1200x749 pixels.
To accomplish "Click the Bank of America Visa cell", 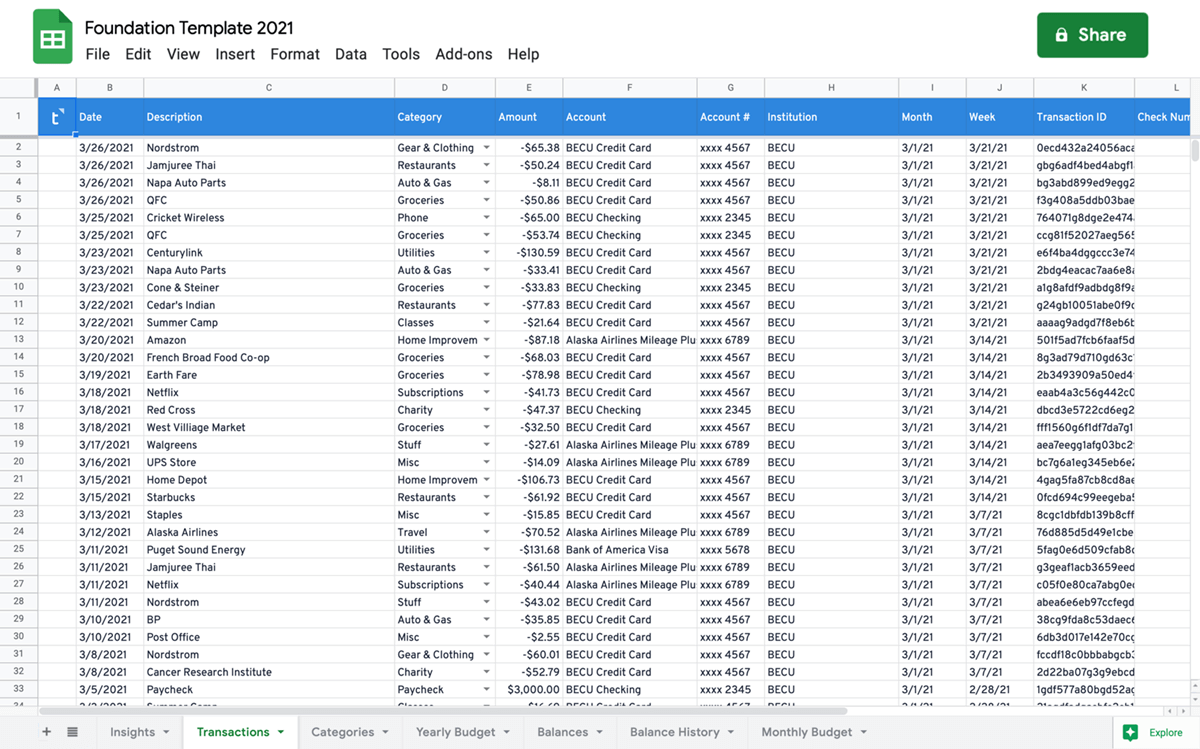I will pos(630,550).
